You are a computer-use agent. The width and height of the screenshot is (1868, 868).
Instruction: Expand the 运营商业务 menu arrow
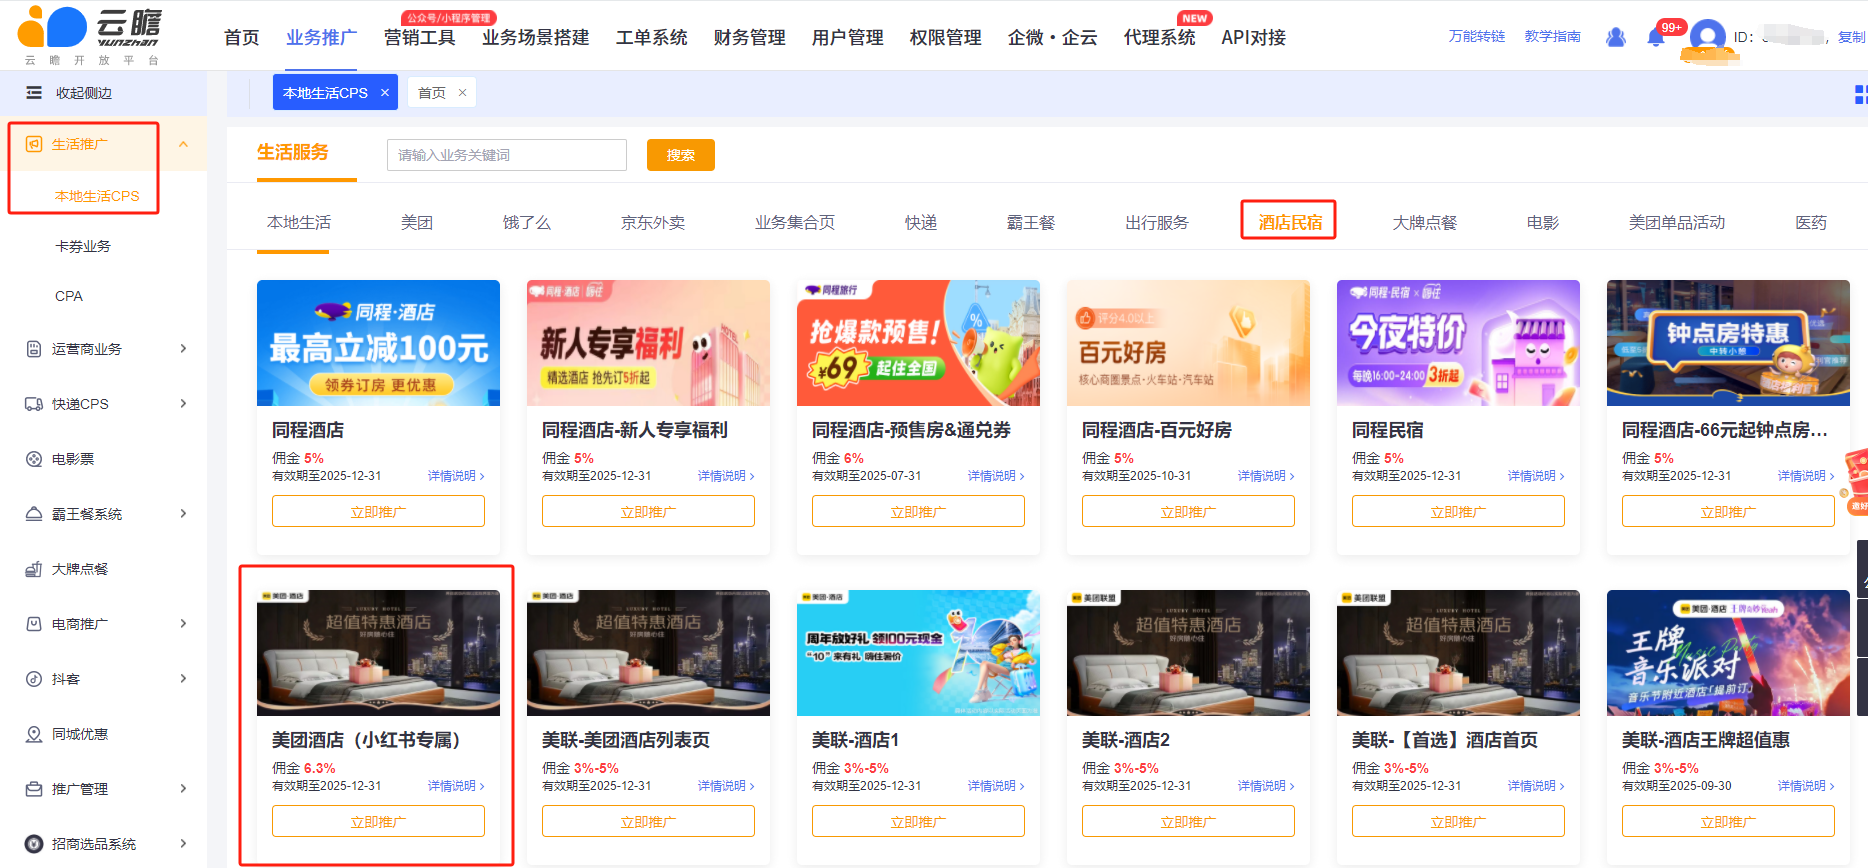tap(183, 349)
